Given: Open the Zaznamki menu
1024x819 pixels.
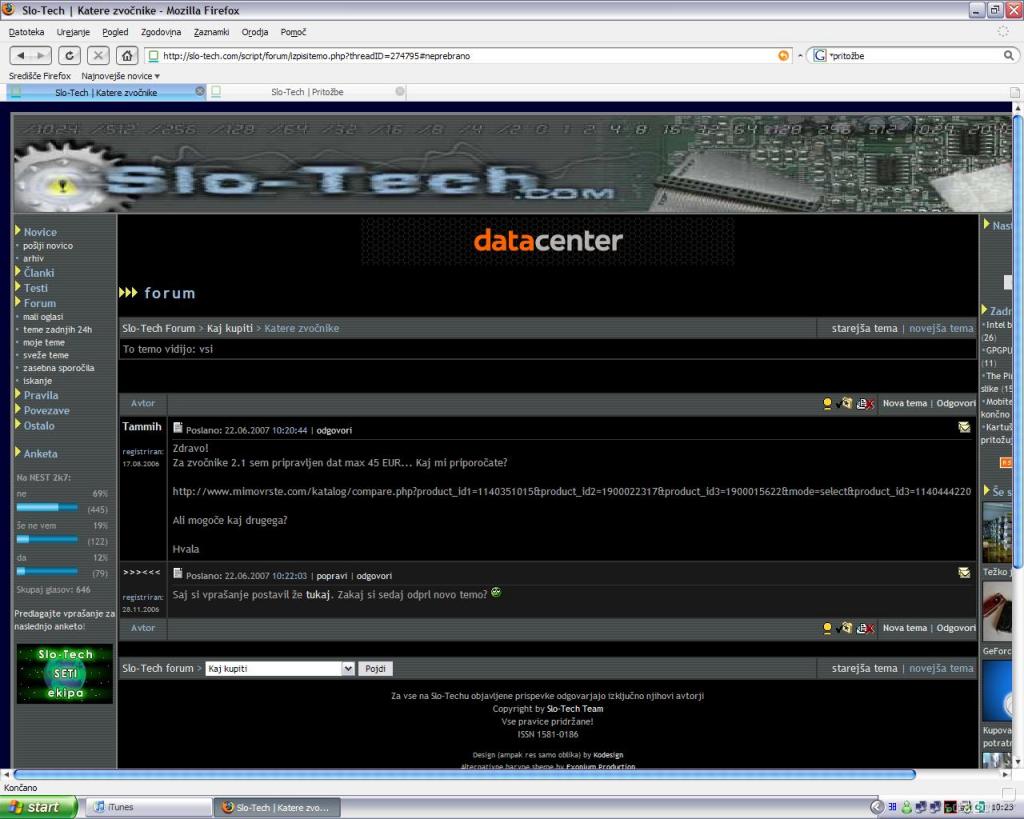Looking at the screenshot, I should 211,32.
